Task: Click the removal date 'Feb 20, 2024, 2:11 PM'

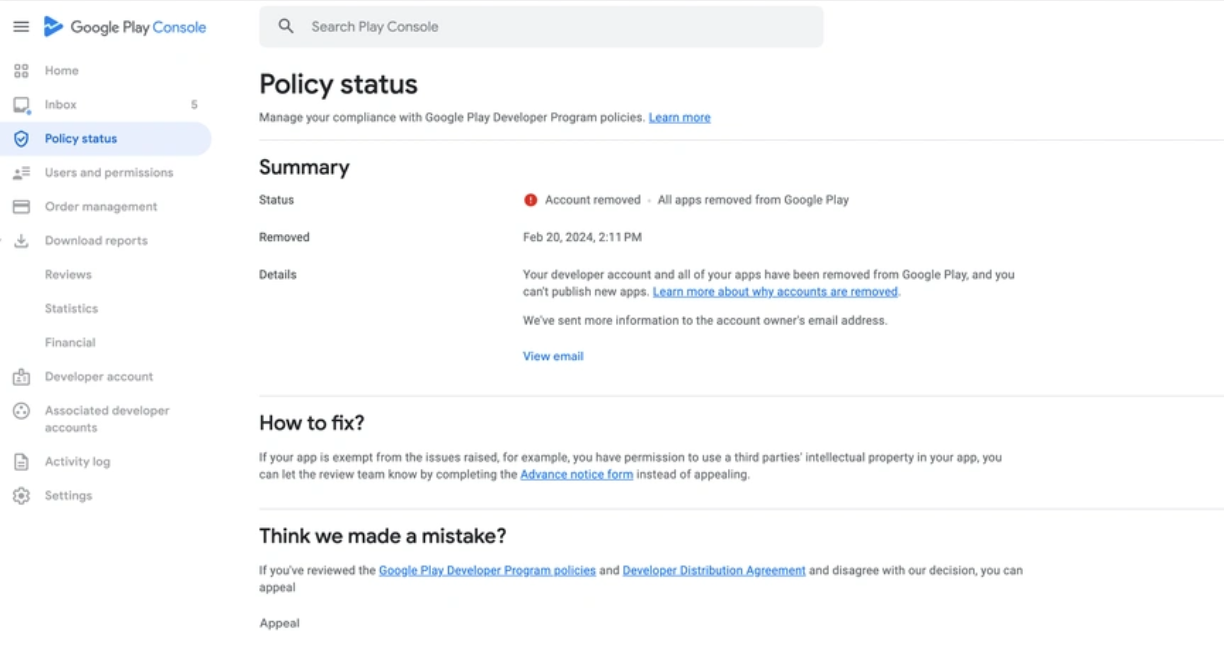Action: tap(582, 238)
